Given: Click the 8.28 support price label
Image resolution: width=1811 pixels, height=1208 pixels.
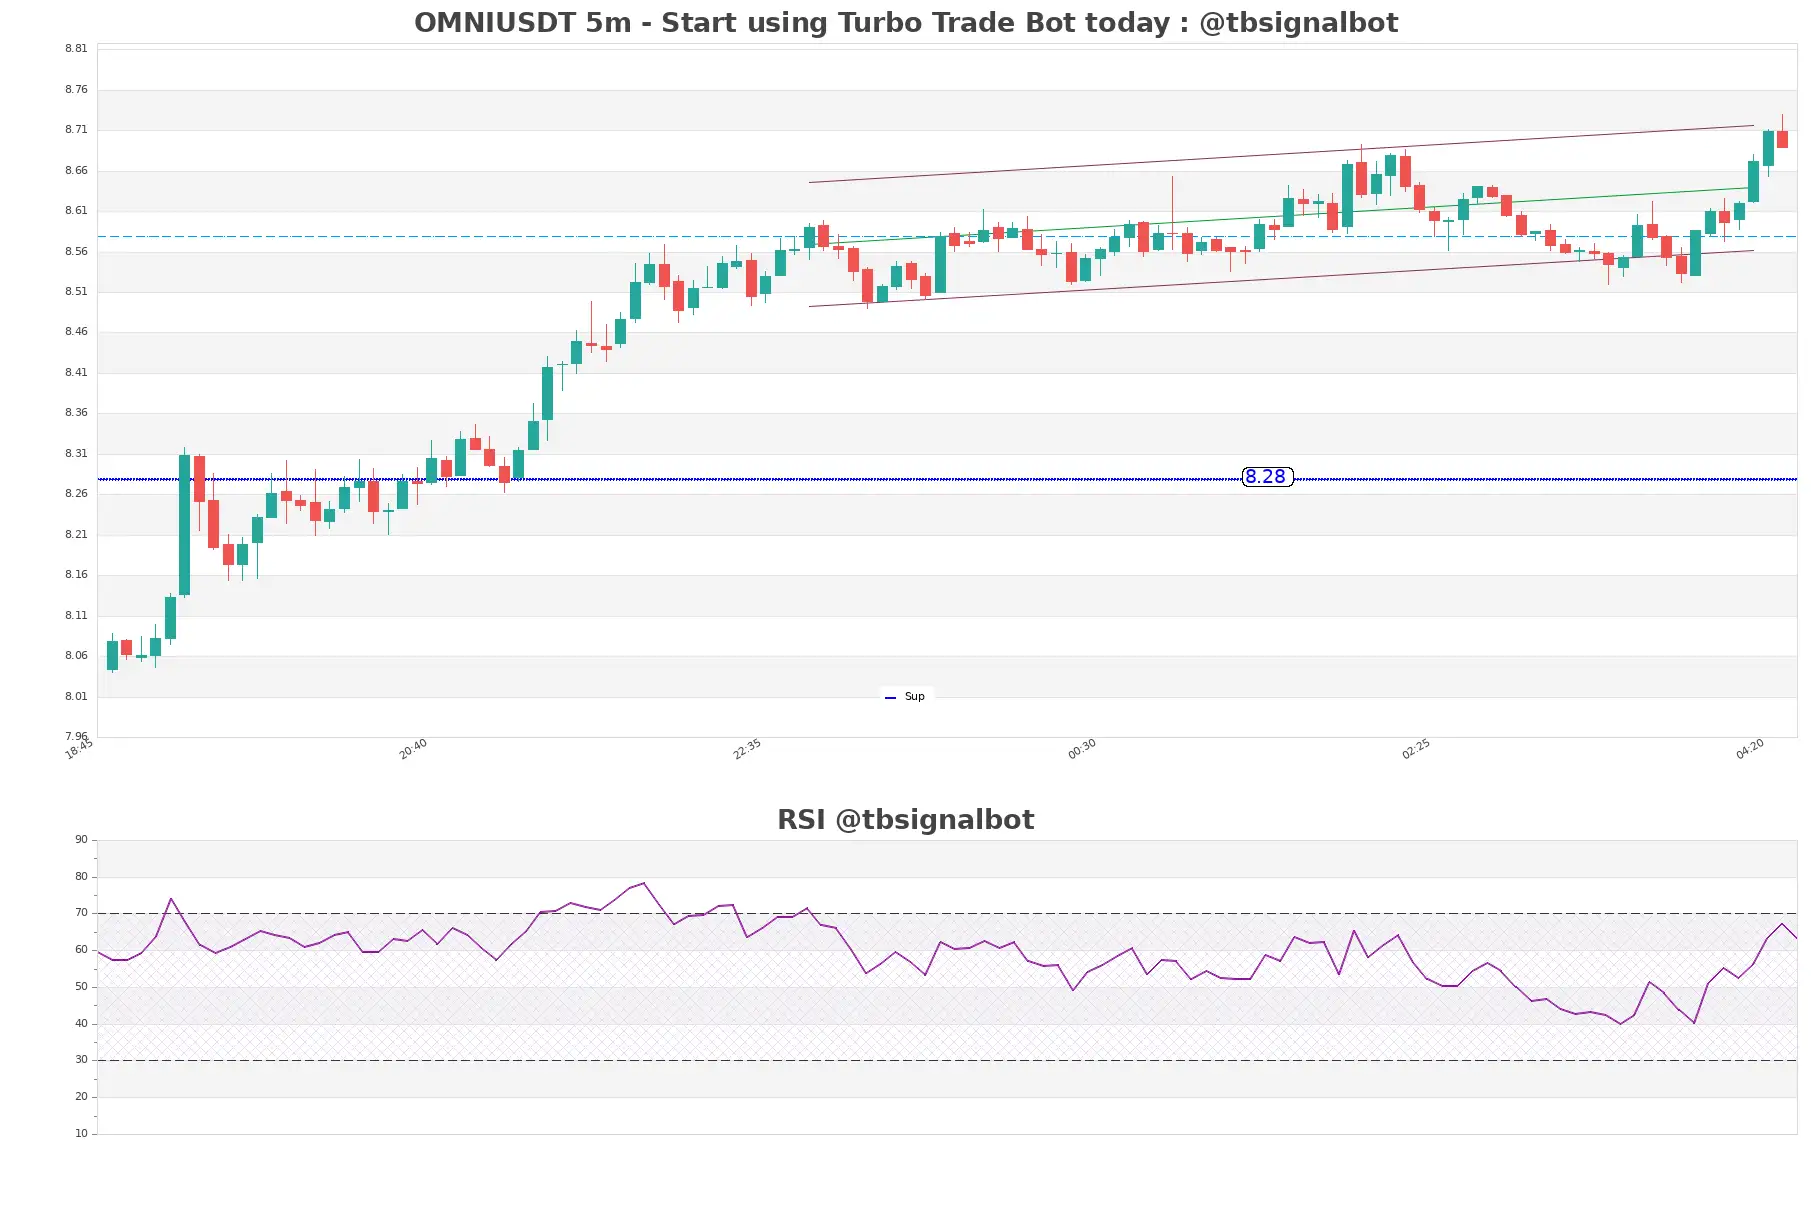Looking at the screenshot, I should tap(1267, 477).
